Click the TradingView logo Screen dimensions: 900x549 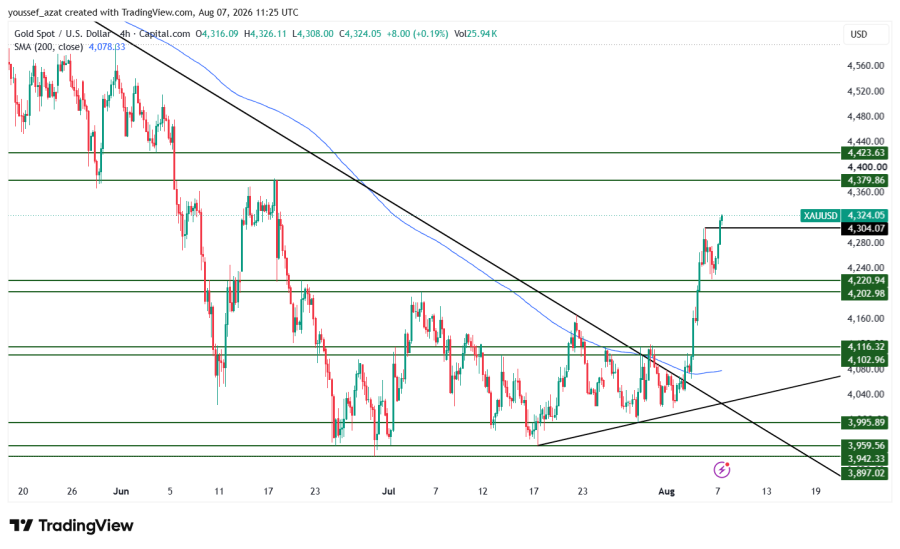click(x=72, y=525)
